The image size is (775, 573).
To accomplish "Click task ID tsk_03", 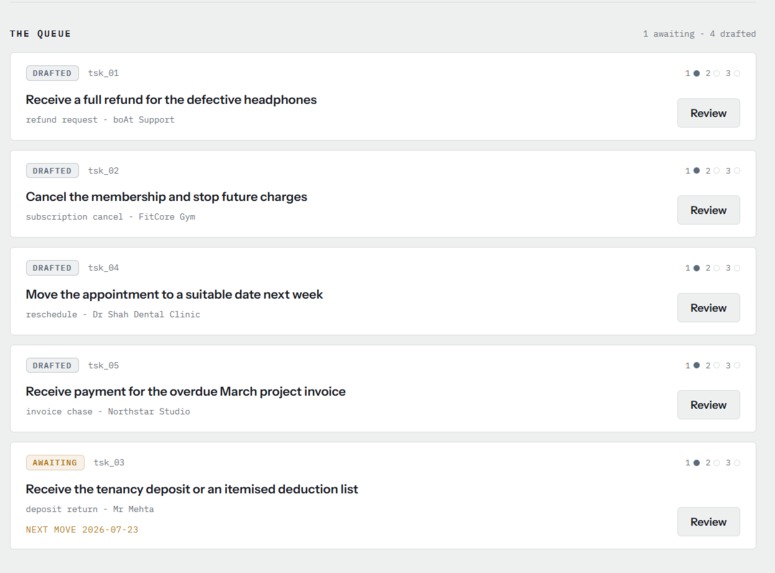I will [x=109, y=463].
